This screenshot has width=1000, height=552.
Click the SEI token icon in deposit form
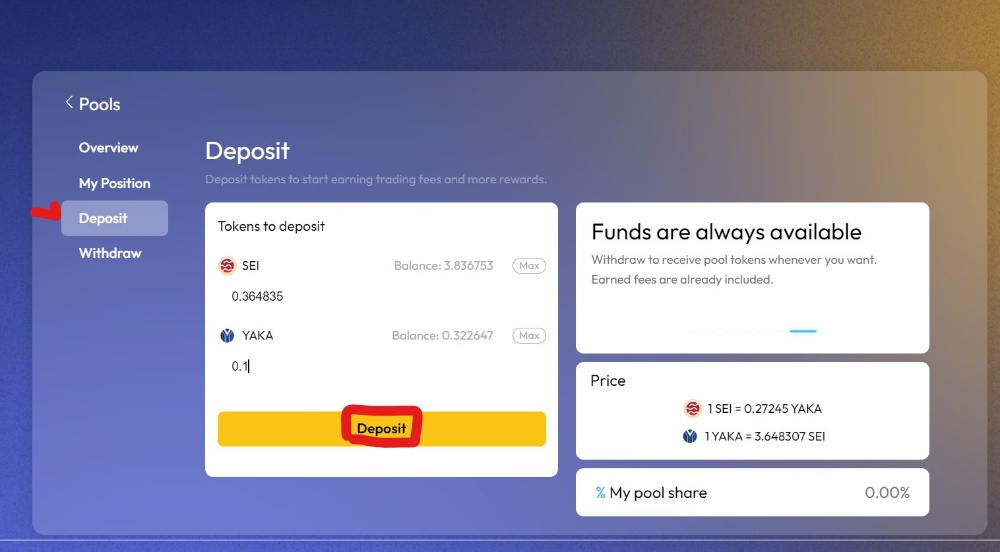click(x=227, y=266)
